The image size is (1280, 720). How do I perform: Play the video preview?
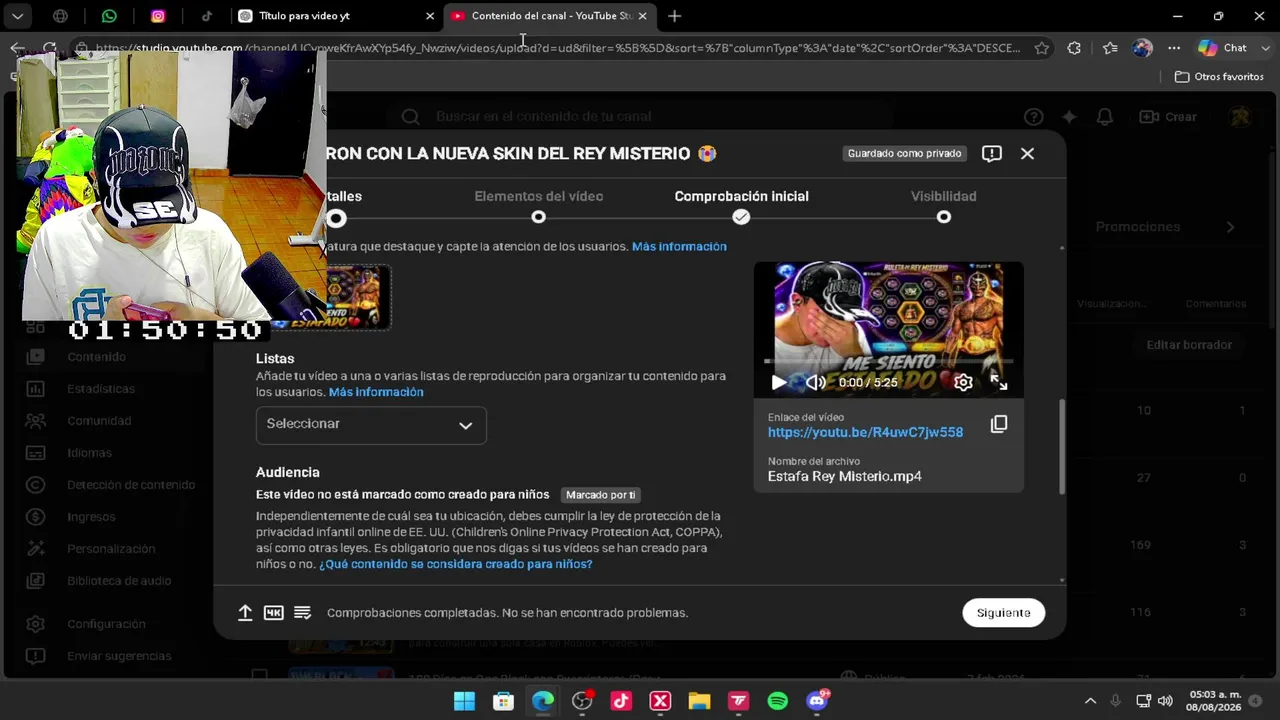(x=779, y=382)
